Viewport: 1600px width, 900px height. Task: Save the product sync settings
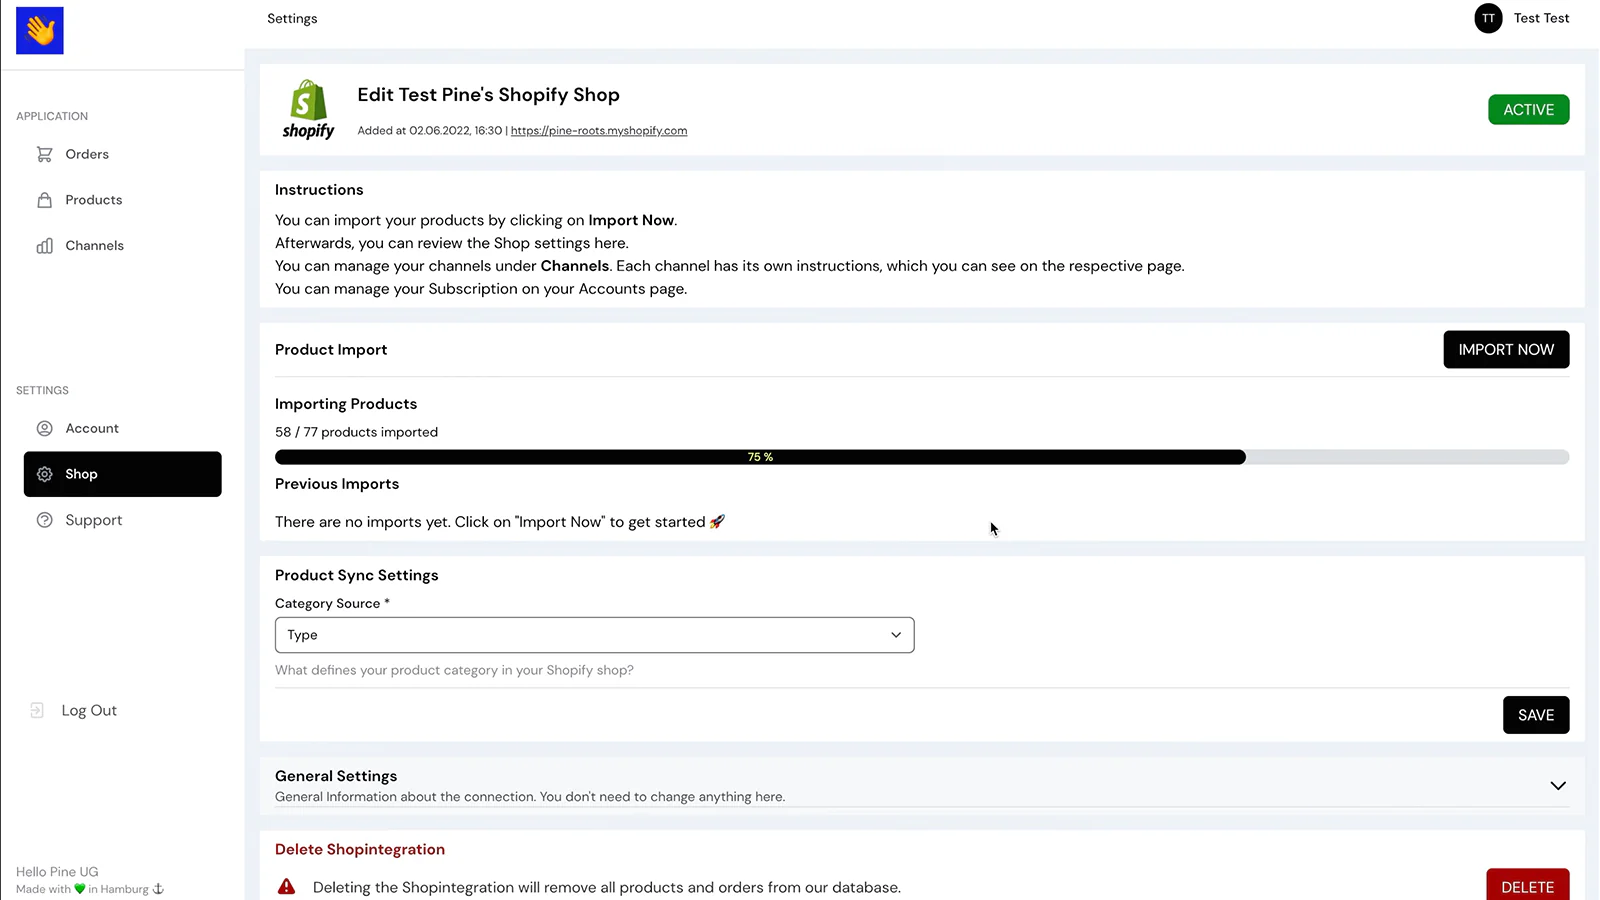click(1536, 715)
